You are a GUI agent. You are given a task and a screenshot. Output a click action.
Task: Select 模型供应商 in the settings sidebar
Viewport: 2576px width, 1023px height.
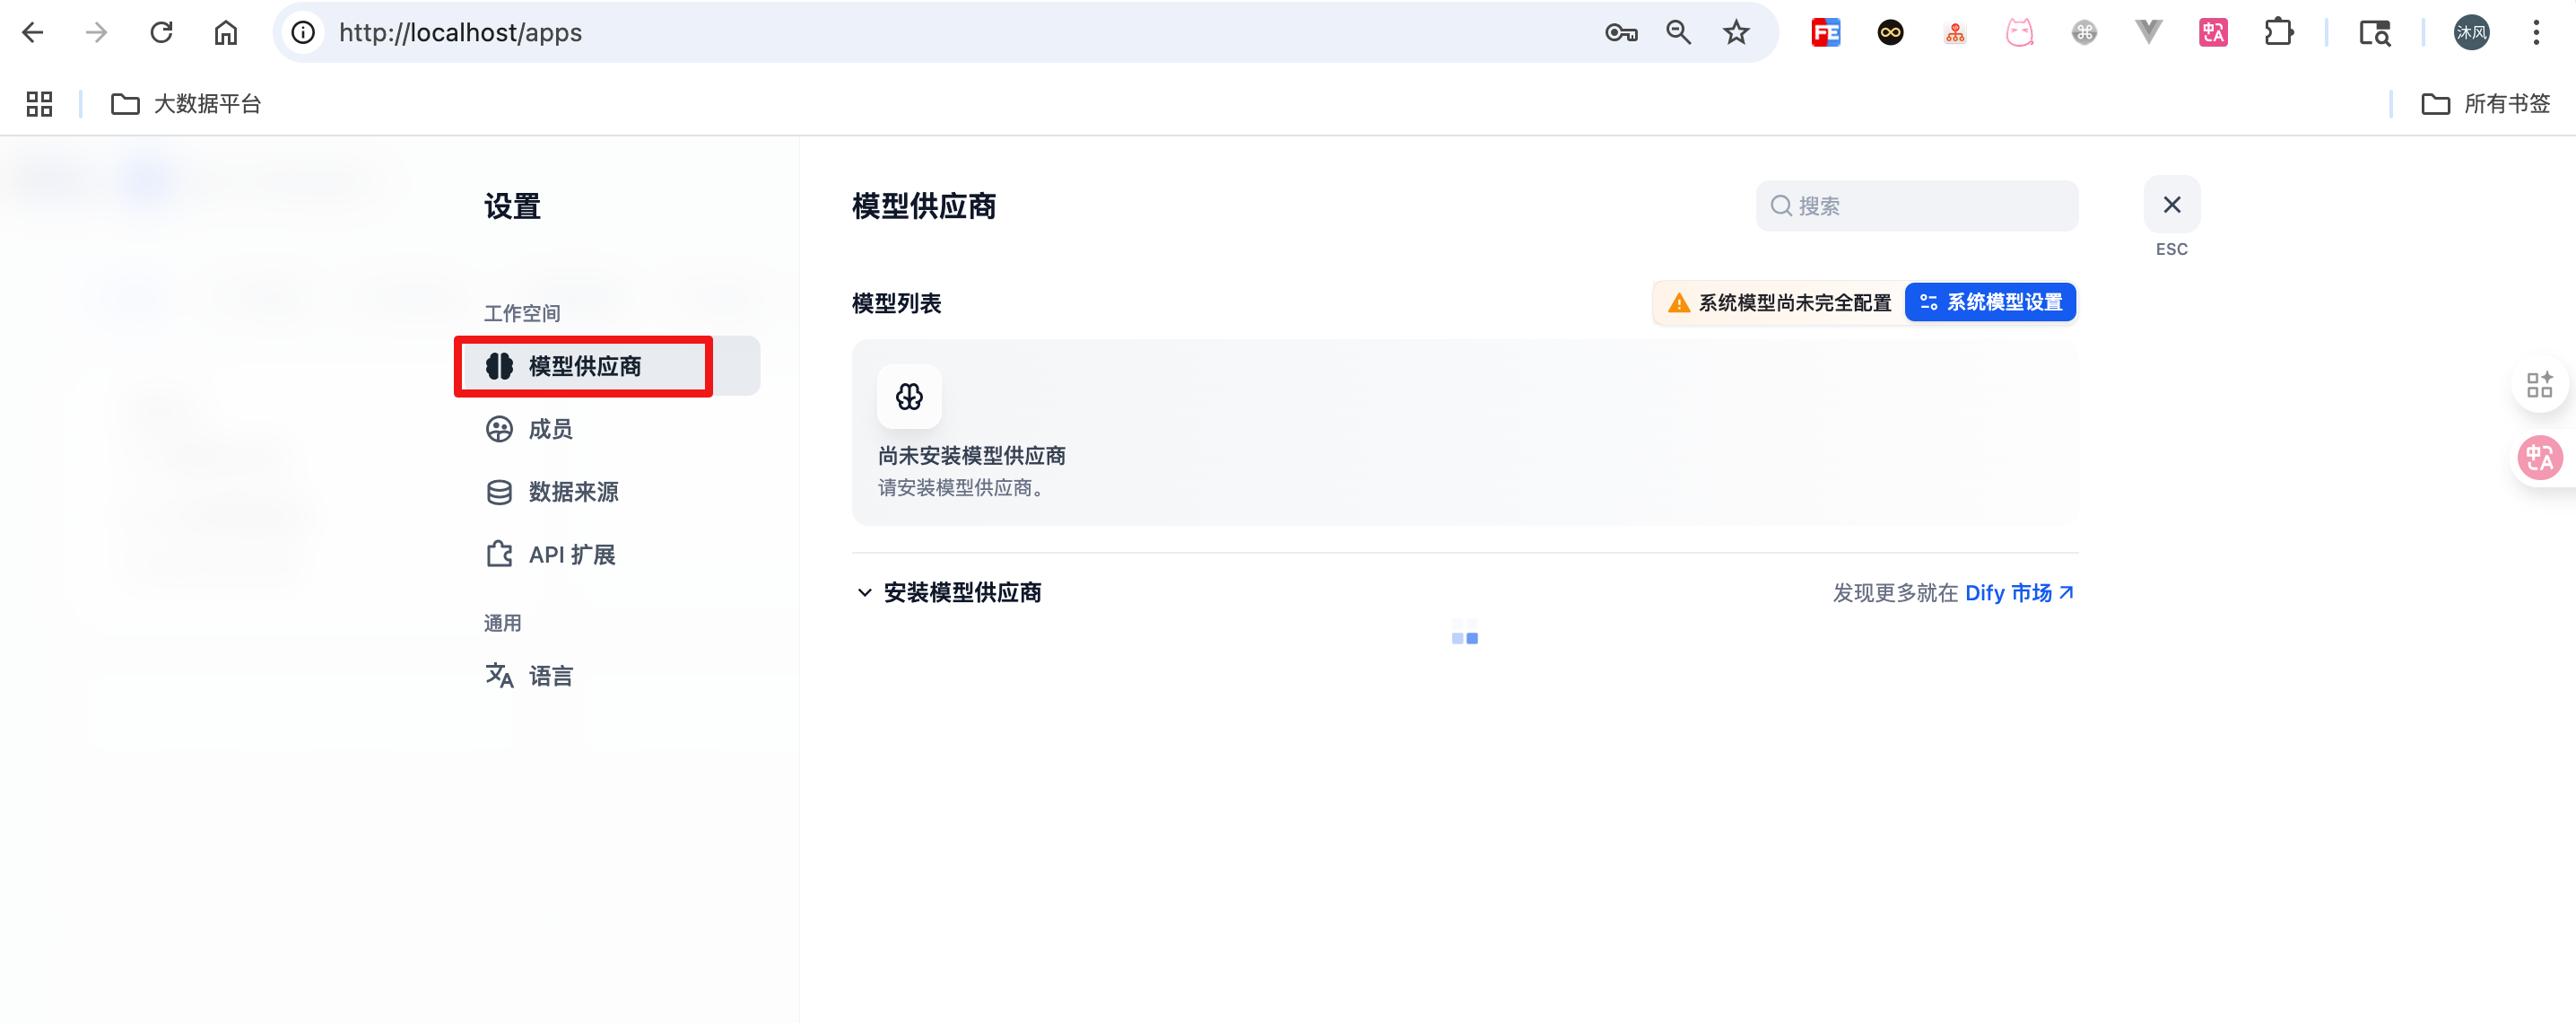click(x=583, y=366)
